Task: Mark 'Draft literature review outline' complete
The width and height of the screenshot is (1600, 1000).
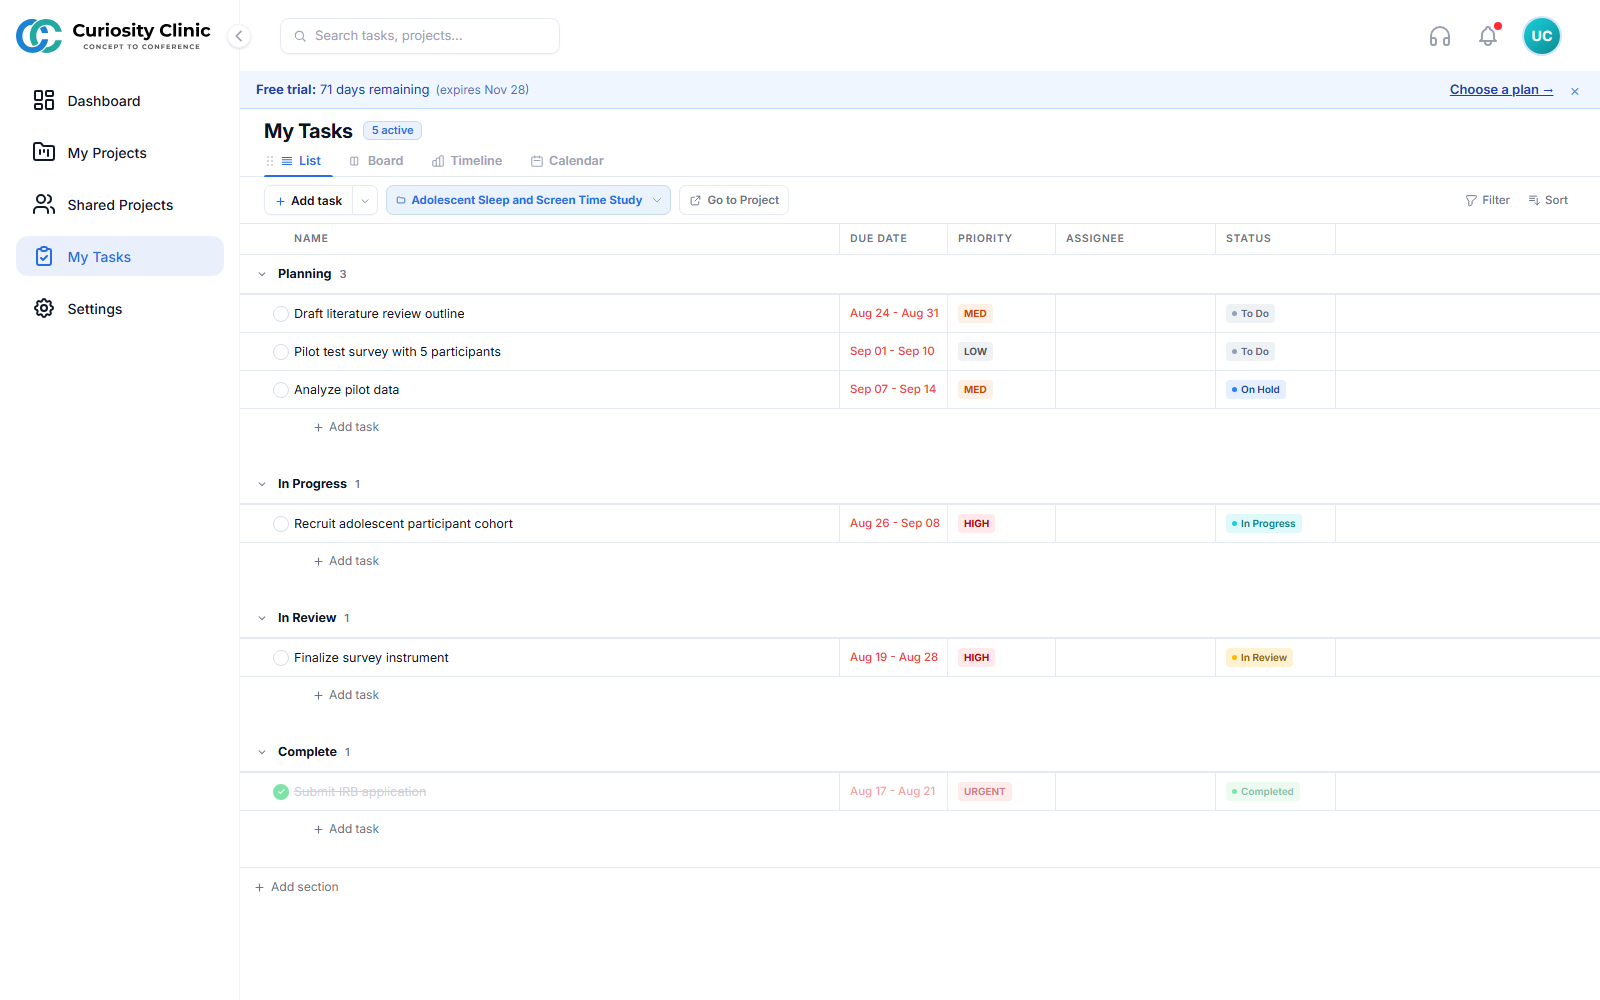Action: pos(281,314)
